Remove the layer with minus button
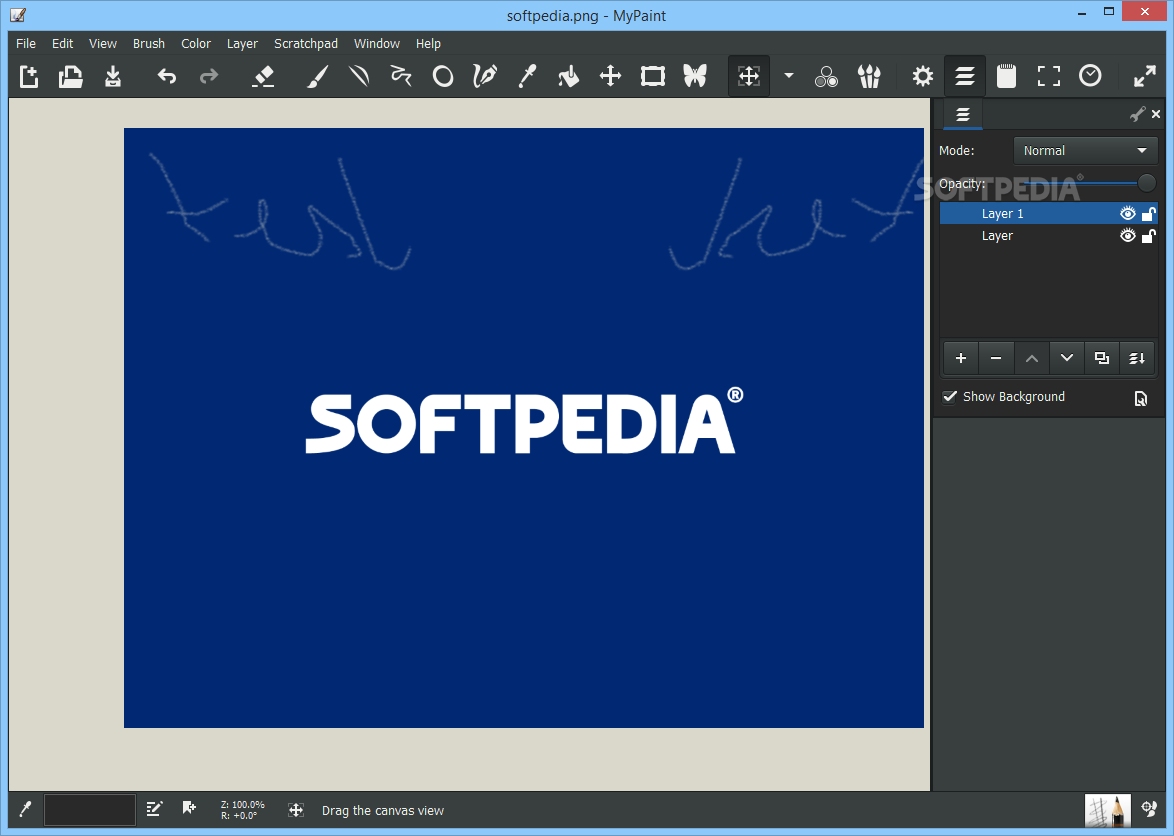Image resolution: width=1174 pixels, height=836 pixels. (x=996, y=358)
